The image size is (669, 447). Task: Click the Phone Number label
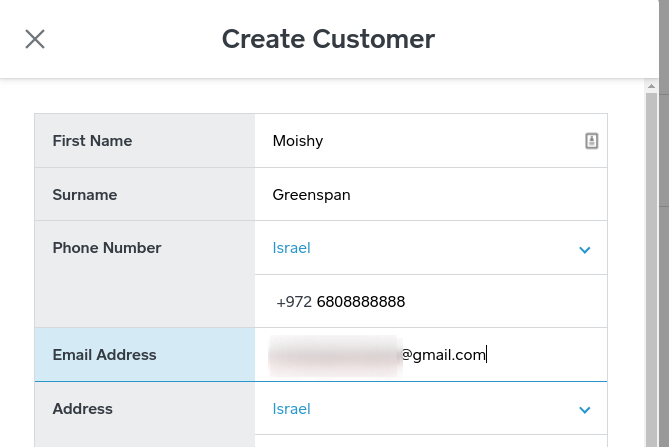107,248
